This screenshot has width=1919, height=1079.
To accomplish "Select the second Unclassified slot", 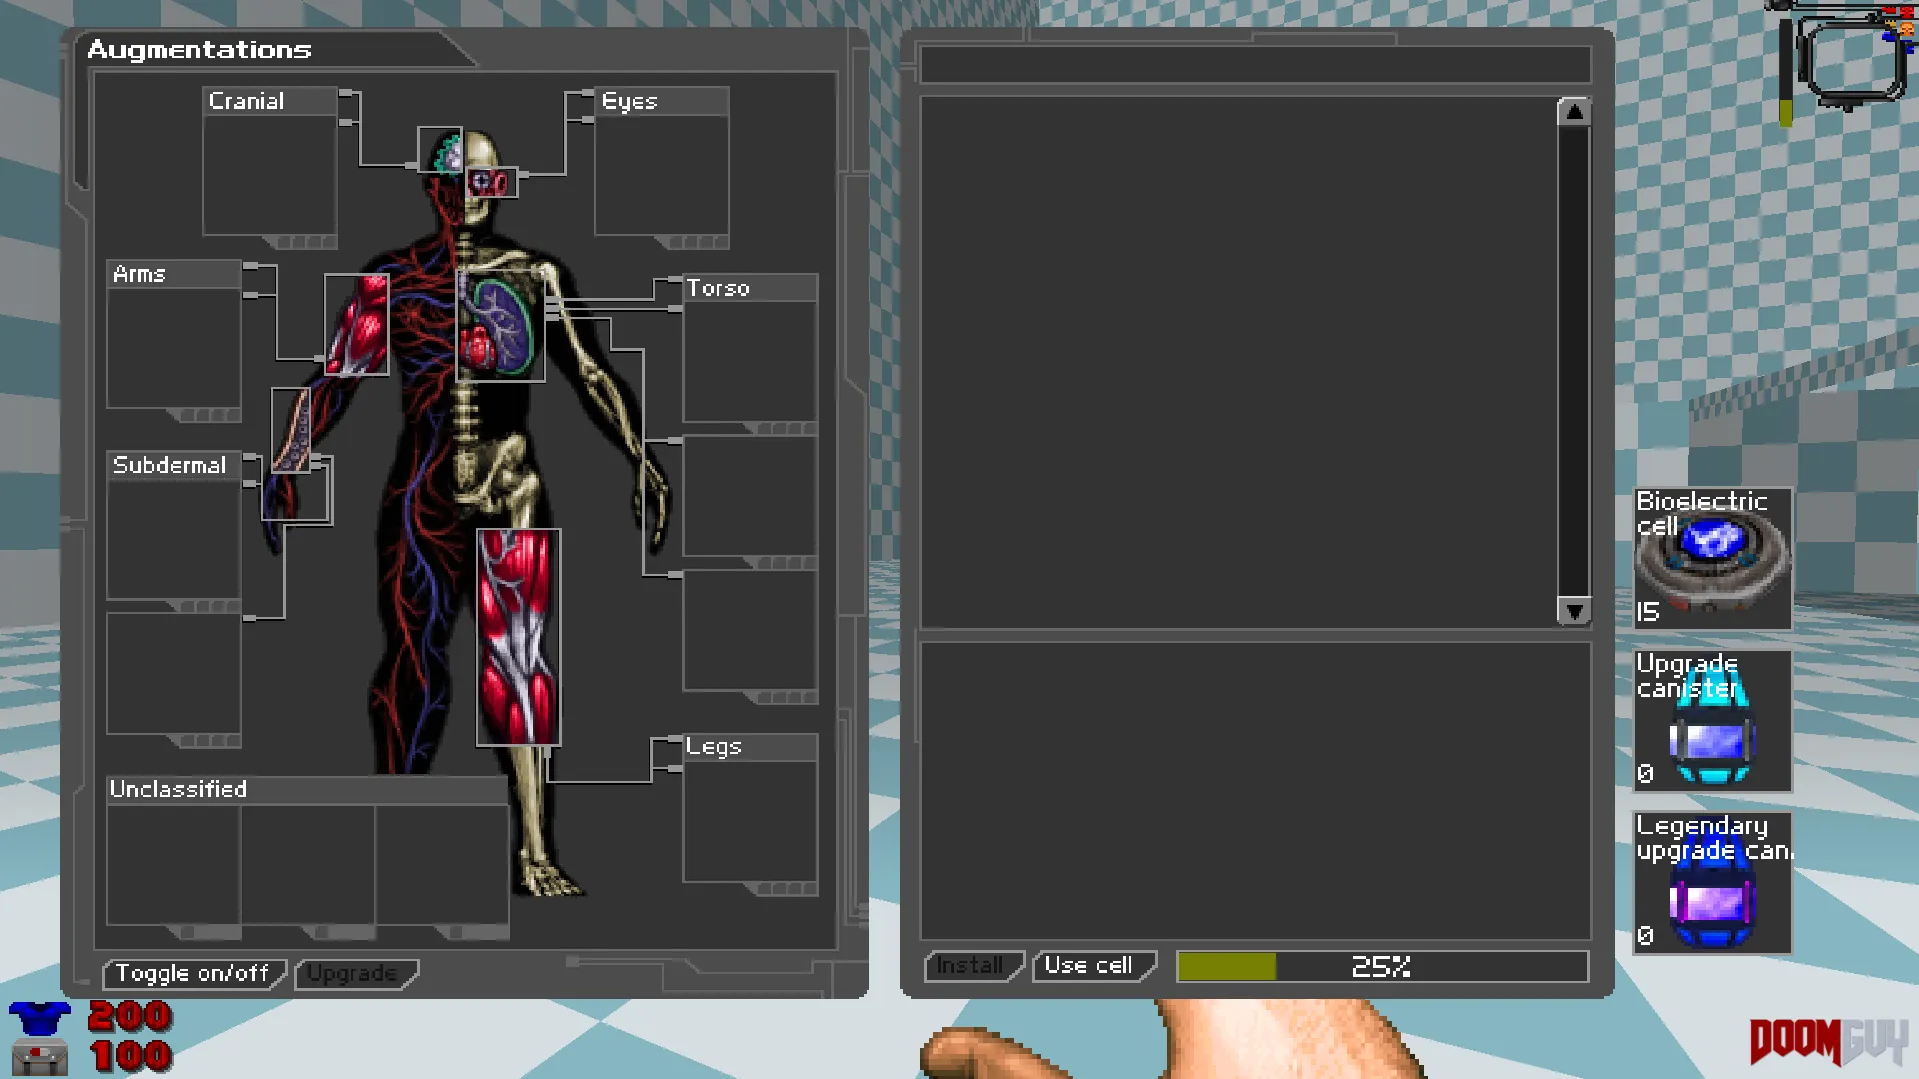I will [307, 865].
